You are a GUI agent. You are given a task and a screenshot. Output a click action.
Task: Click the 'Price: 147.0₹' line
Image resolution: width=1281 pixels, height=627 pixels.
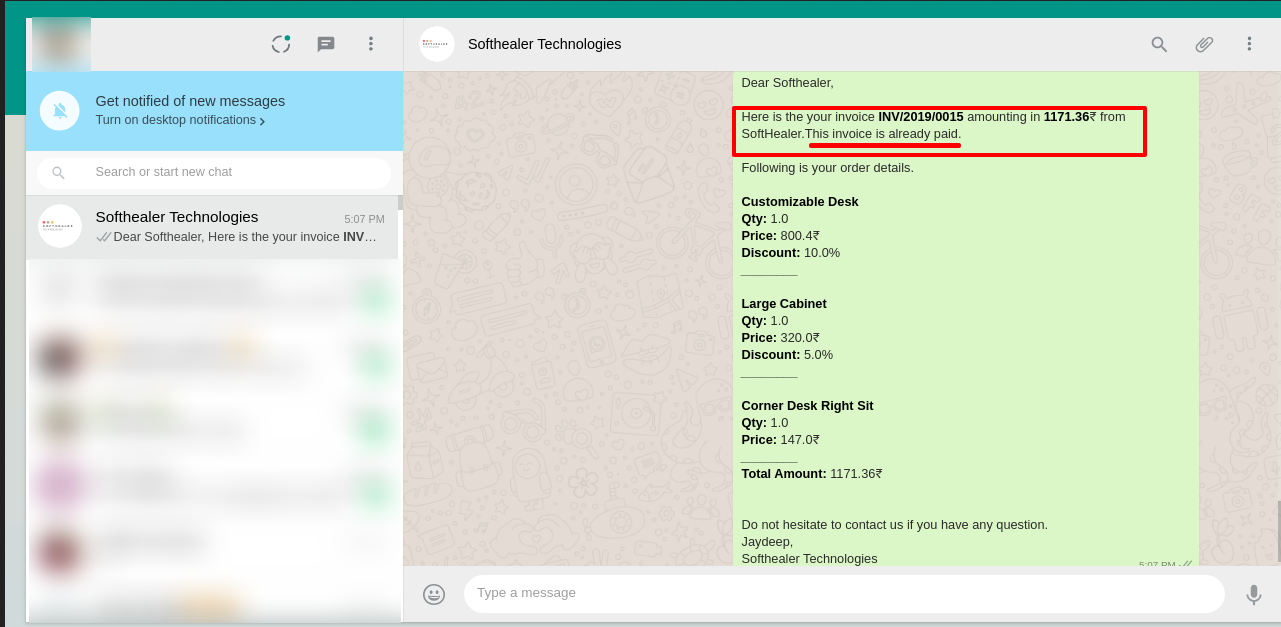(780, 439)
